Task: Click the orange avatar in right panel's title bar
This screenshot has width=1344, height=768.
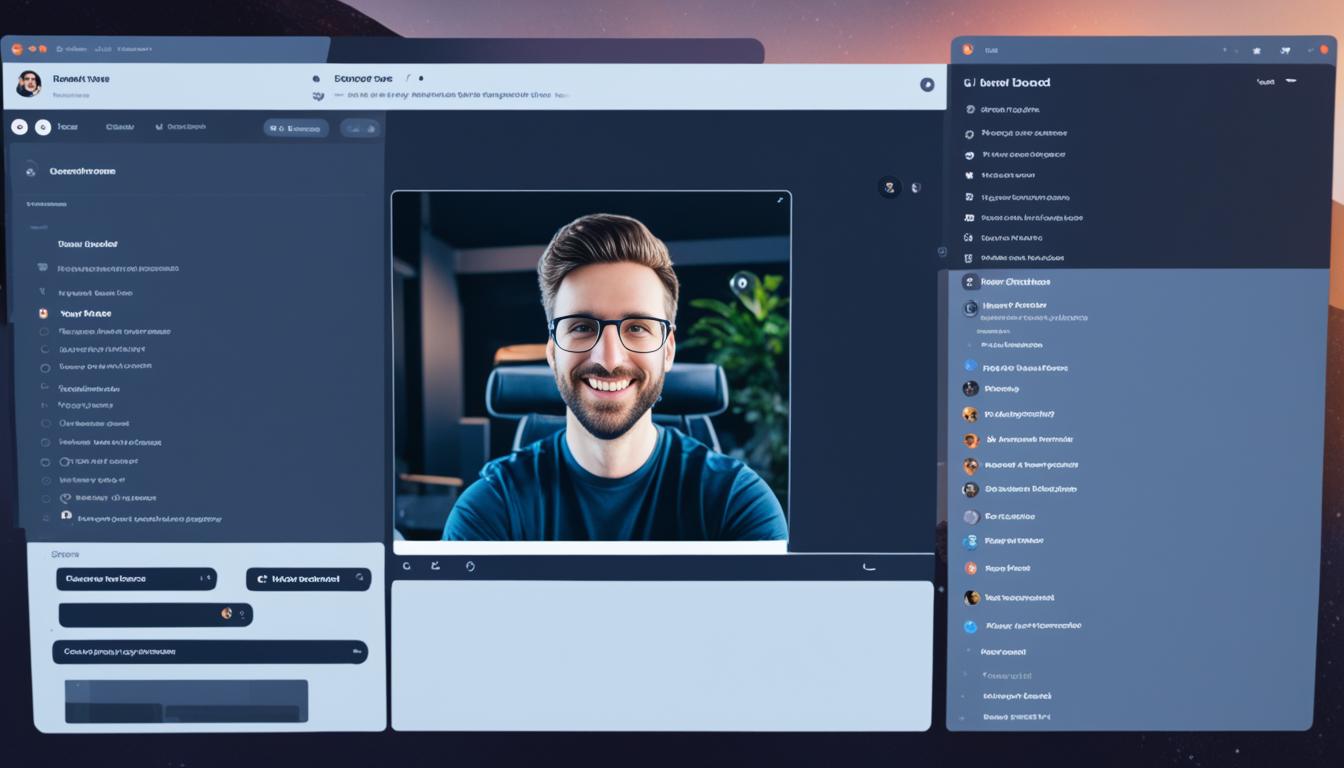Action: [x=967, y=49]
